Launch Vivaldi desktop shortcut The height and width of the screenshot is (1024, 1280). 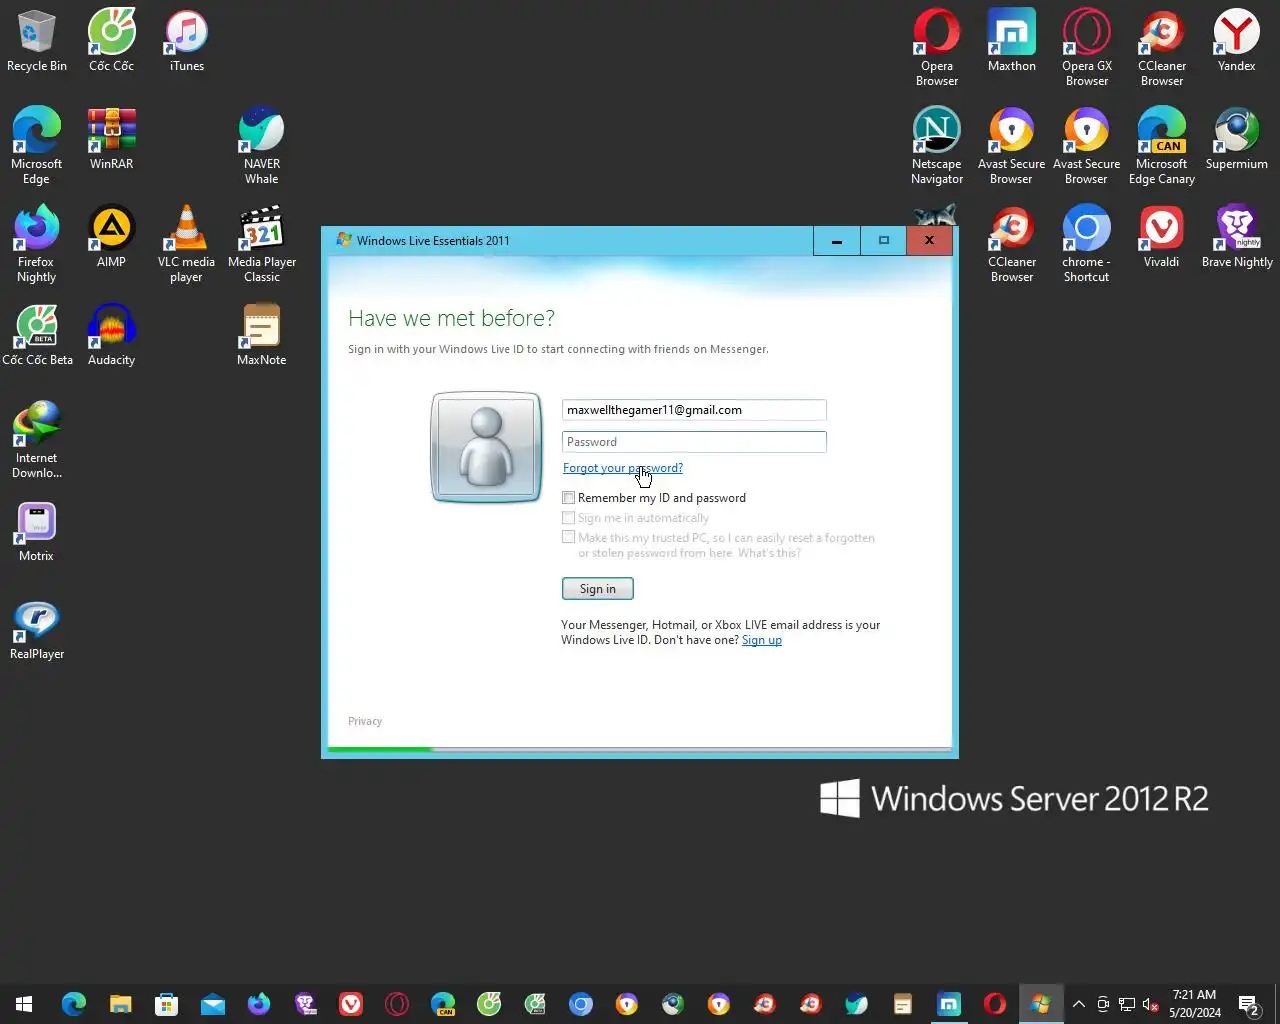[x=1162, y=237]
